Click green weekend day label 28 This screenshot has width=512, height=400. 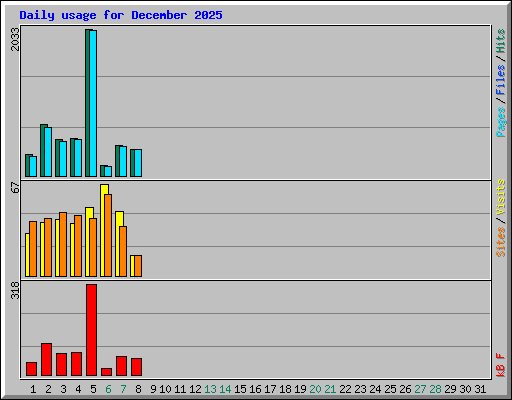click(435, 389)
